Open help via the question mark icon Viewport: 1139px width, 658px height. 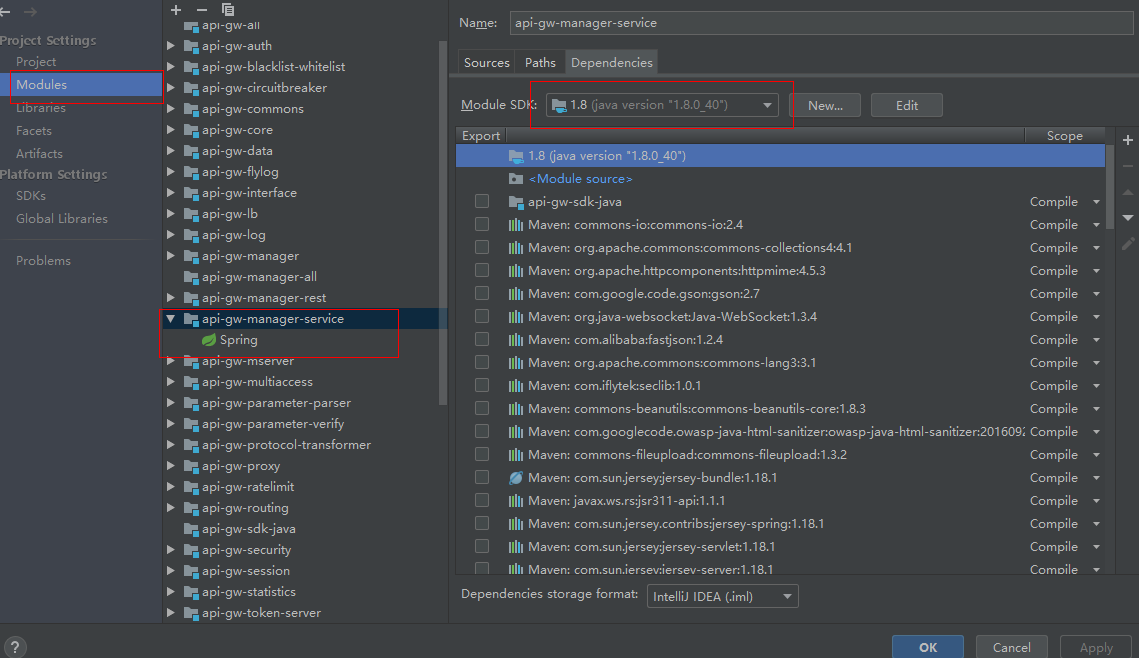coord(15,646)
